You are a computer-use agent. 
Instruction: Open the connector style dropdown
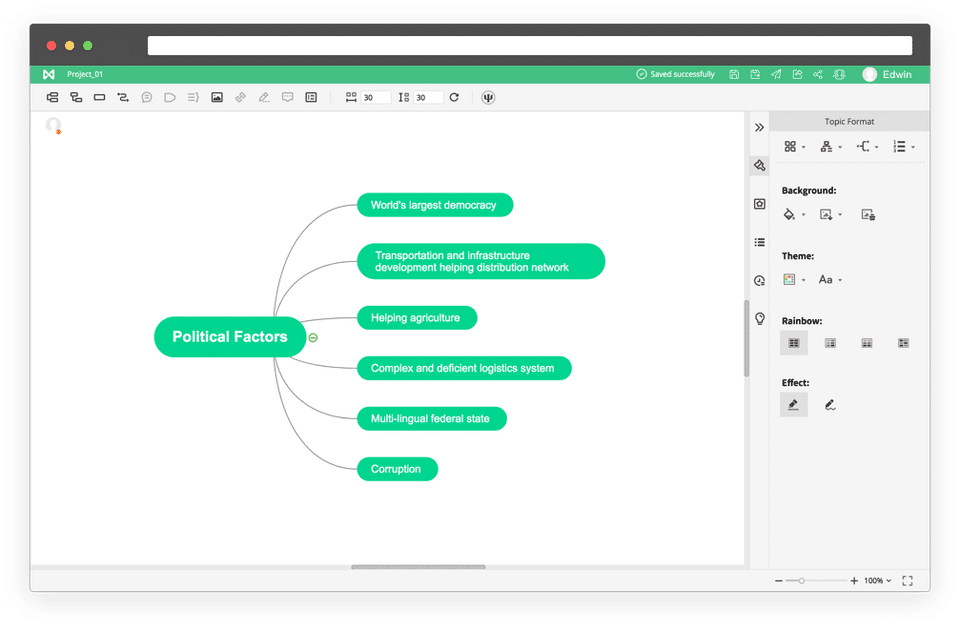click(x=868, y=146)
